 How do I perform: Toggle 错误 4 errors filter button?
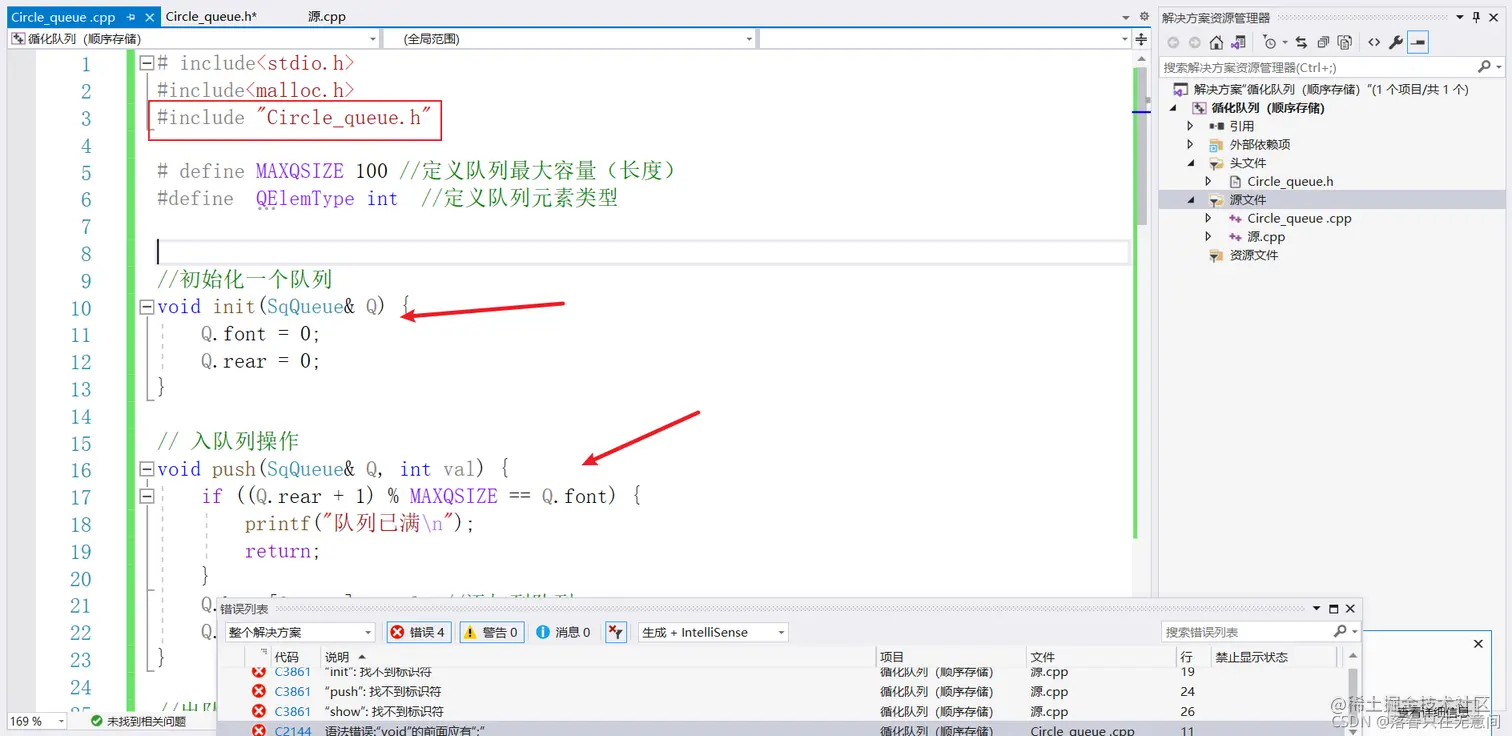[x=418, y=632]
